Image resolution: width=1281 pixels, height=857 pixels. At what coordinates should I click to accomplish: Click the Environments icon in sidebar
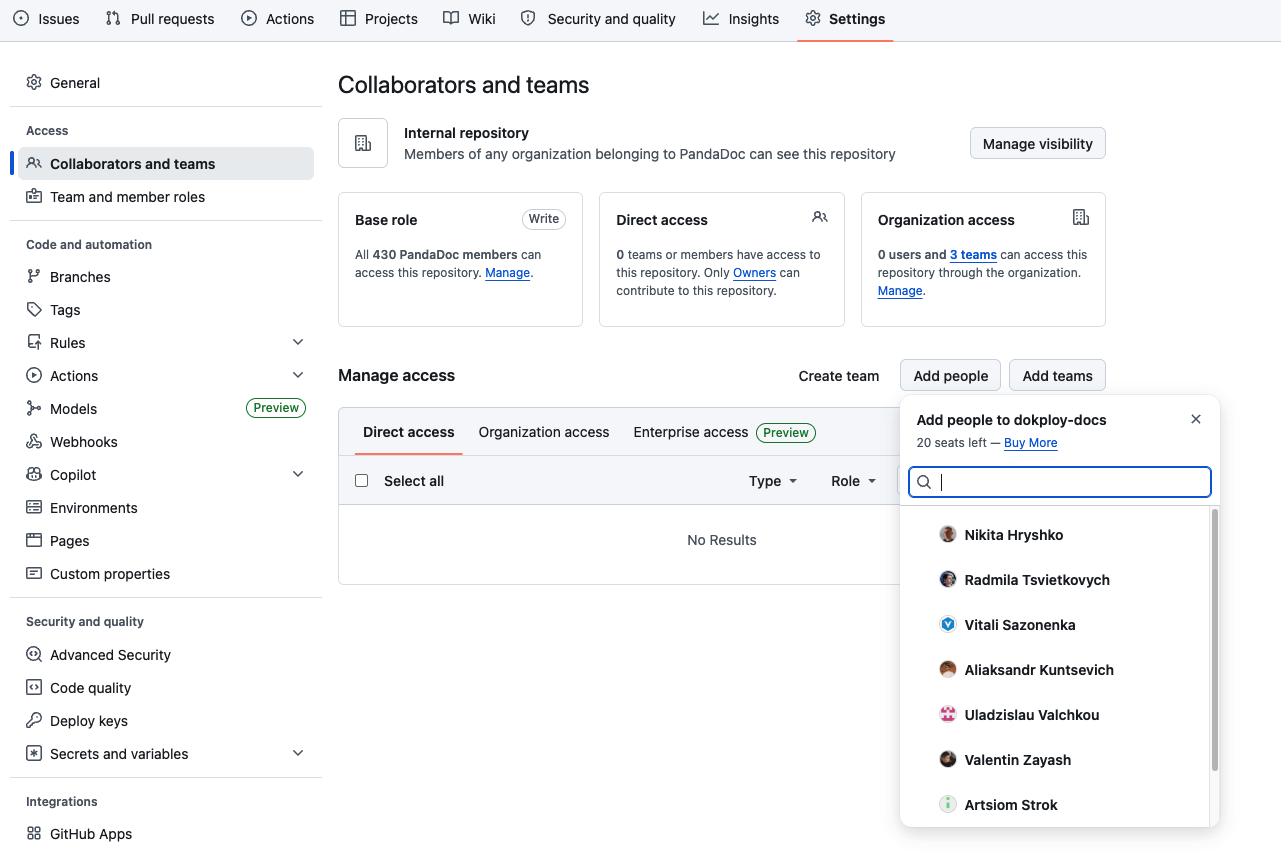pos(34,508)
